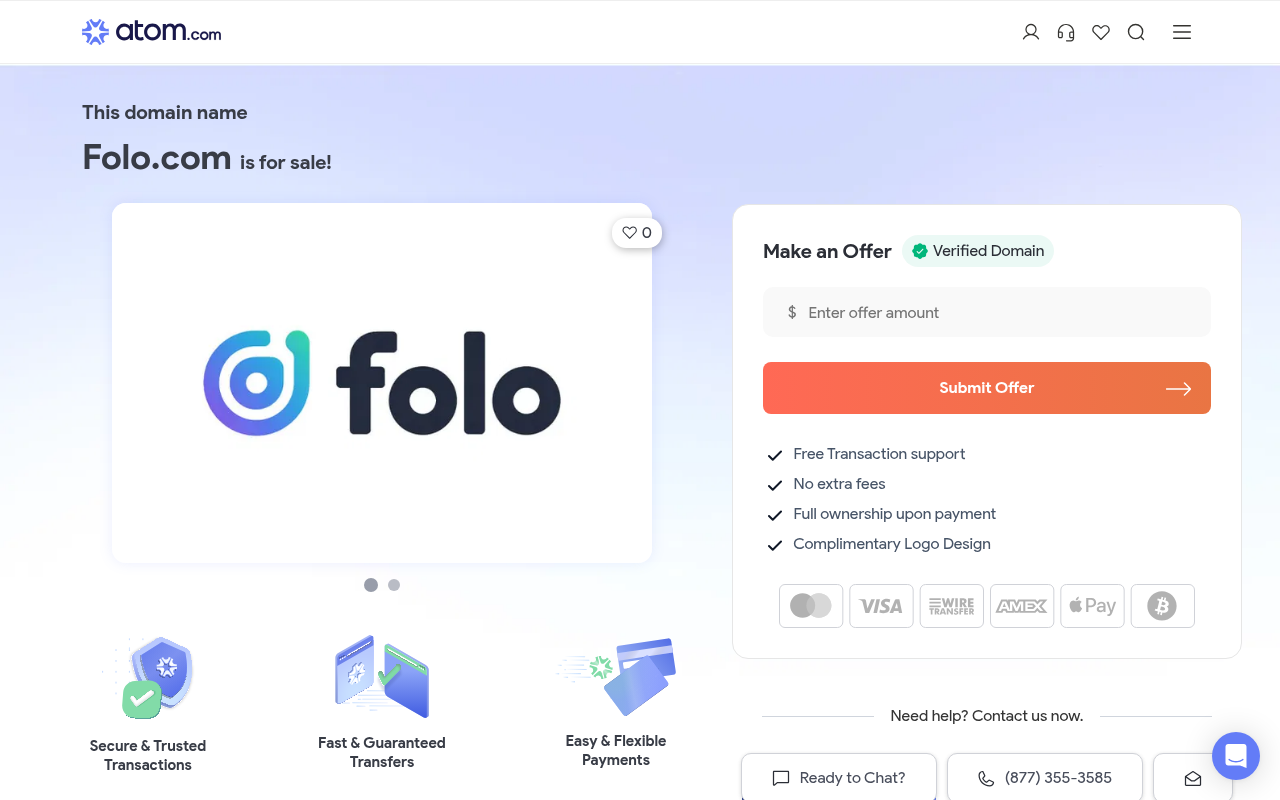The image size is (1280, 800).
Task: Open the user account icon
Action: point(1031,32)
